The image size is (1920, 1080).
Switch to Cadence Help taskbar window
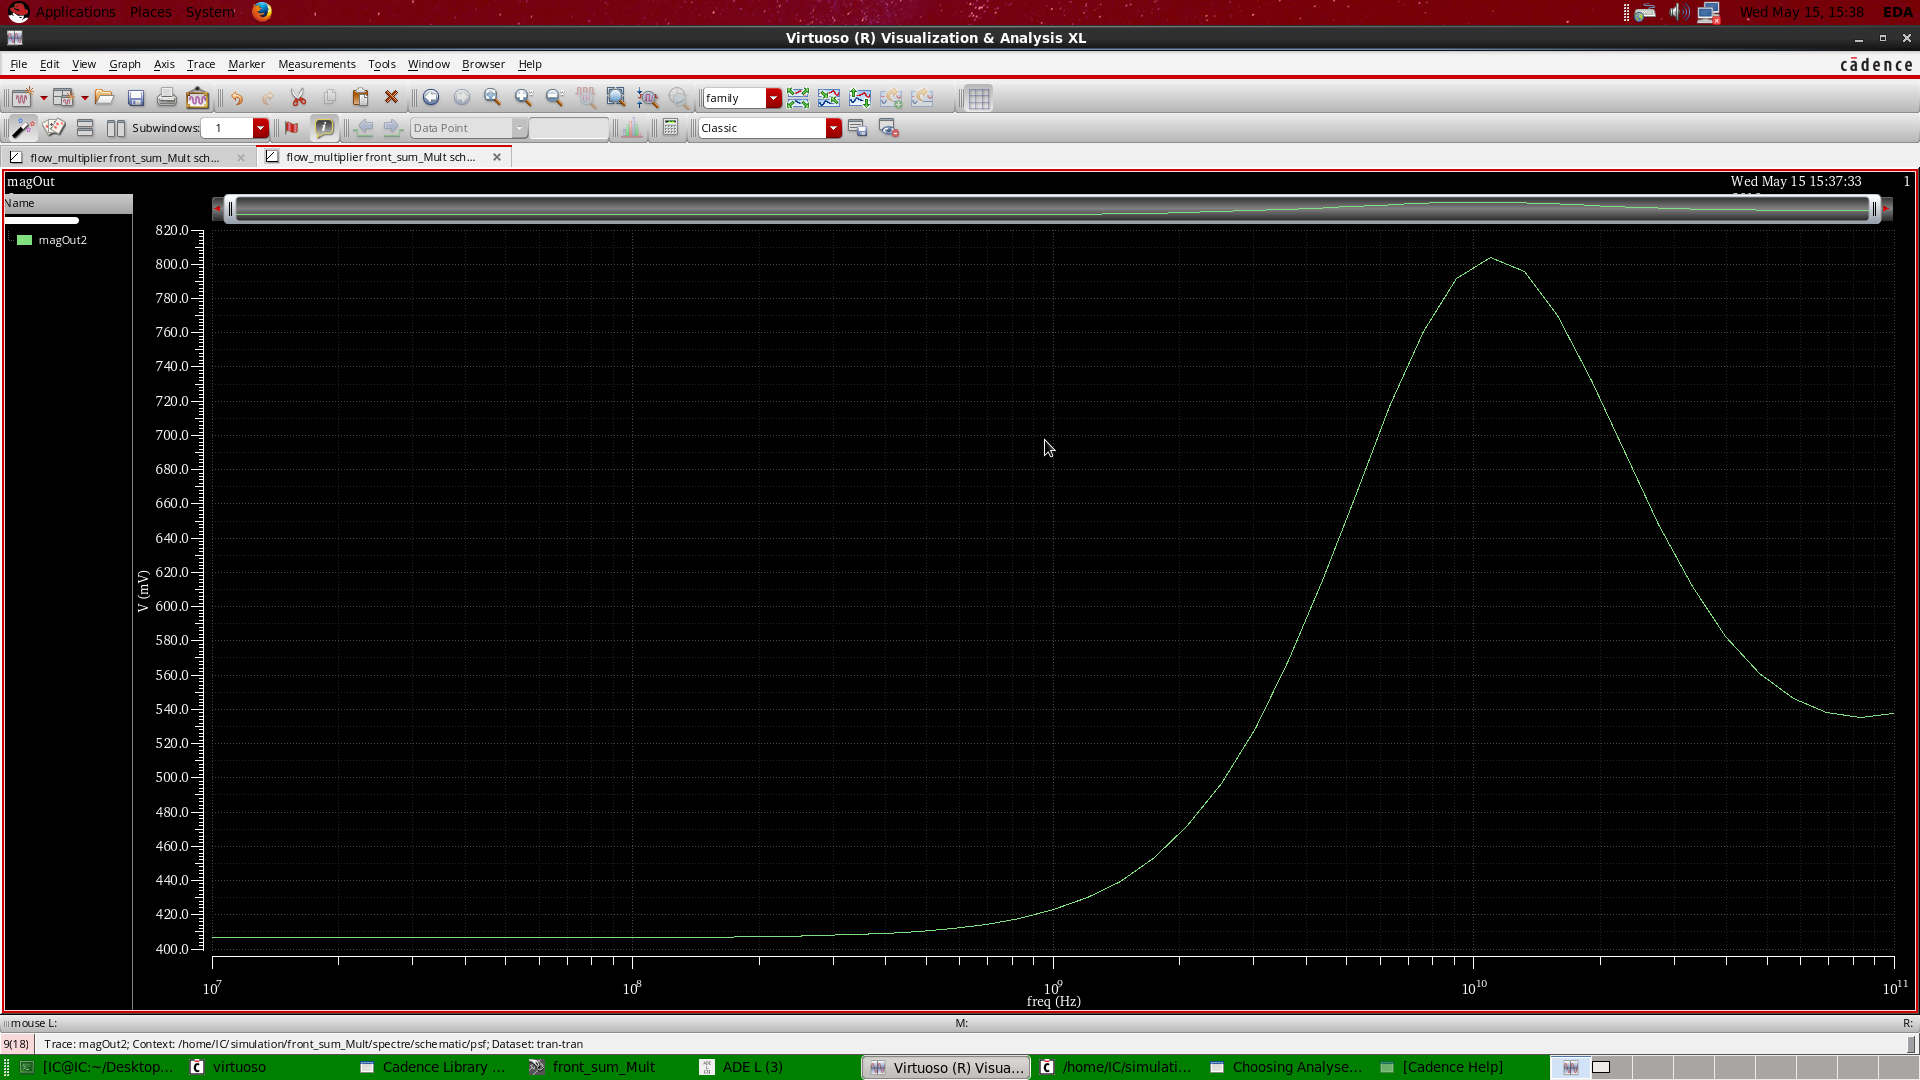pos(1452,1067)
